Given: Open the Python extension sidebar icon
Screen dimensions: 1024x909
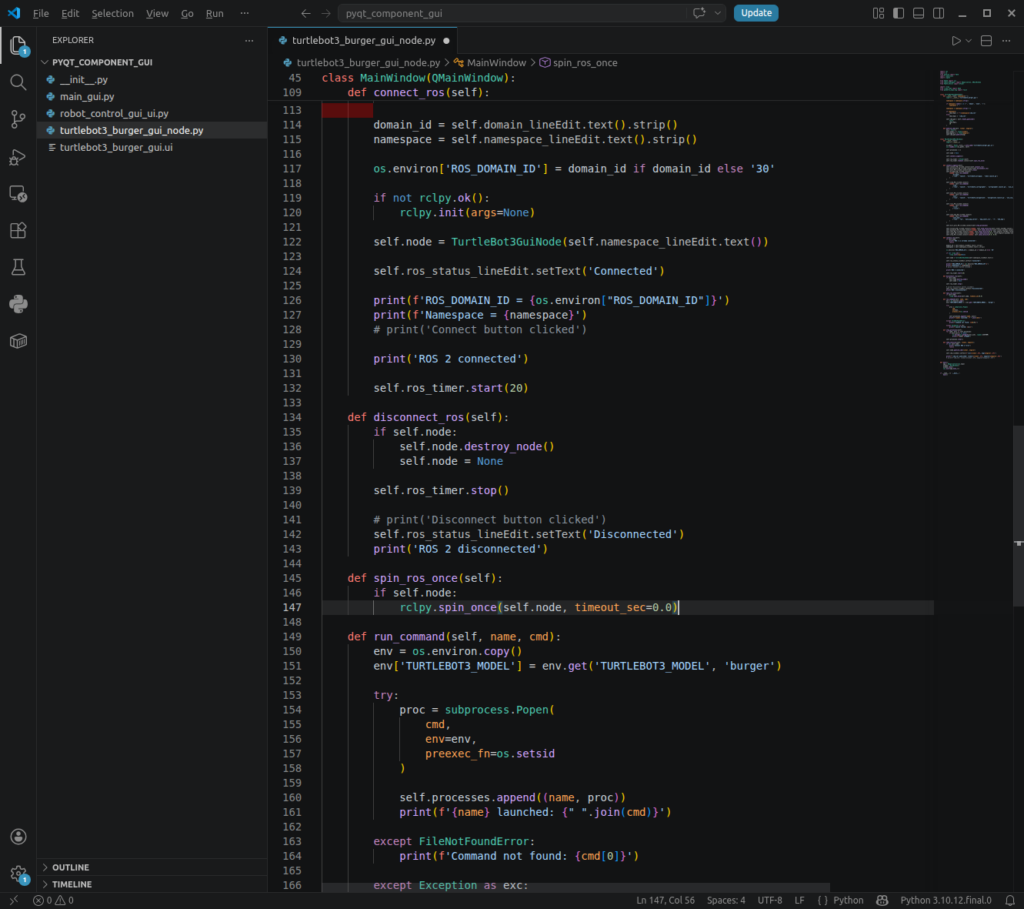Looking at the screenshot, I should [x=18, y=304].
